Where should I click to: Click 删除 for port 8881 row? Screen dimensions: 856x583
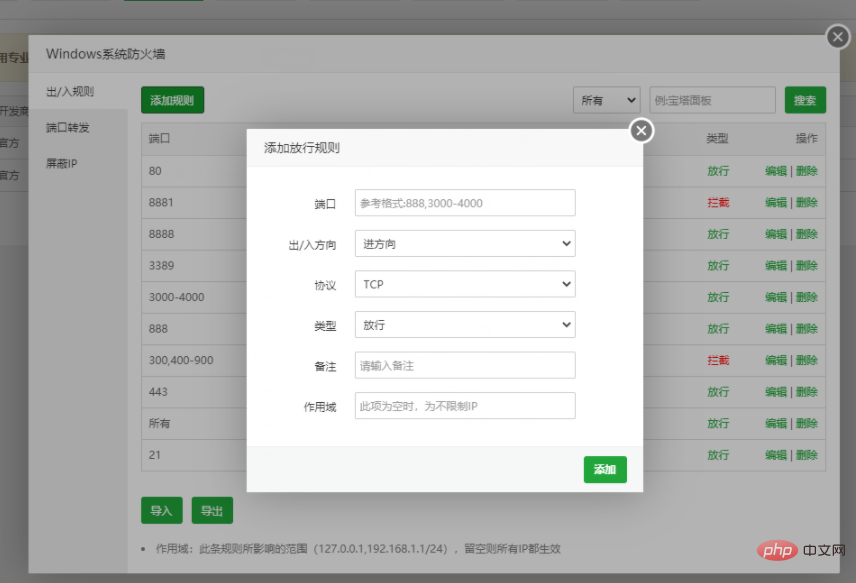coord(807,203)
